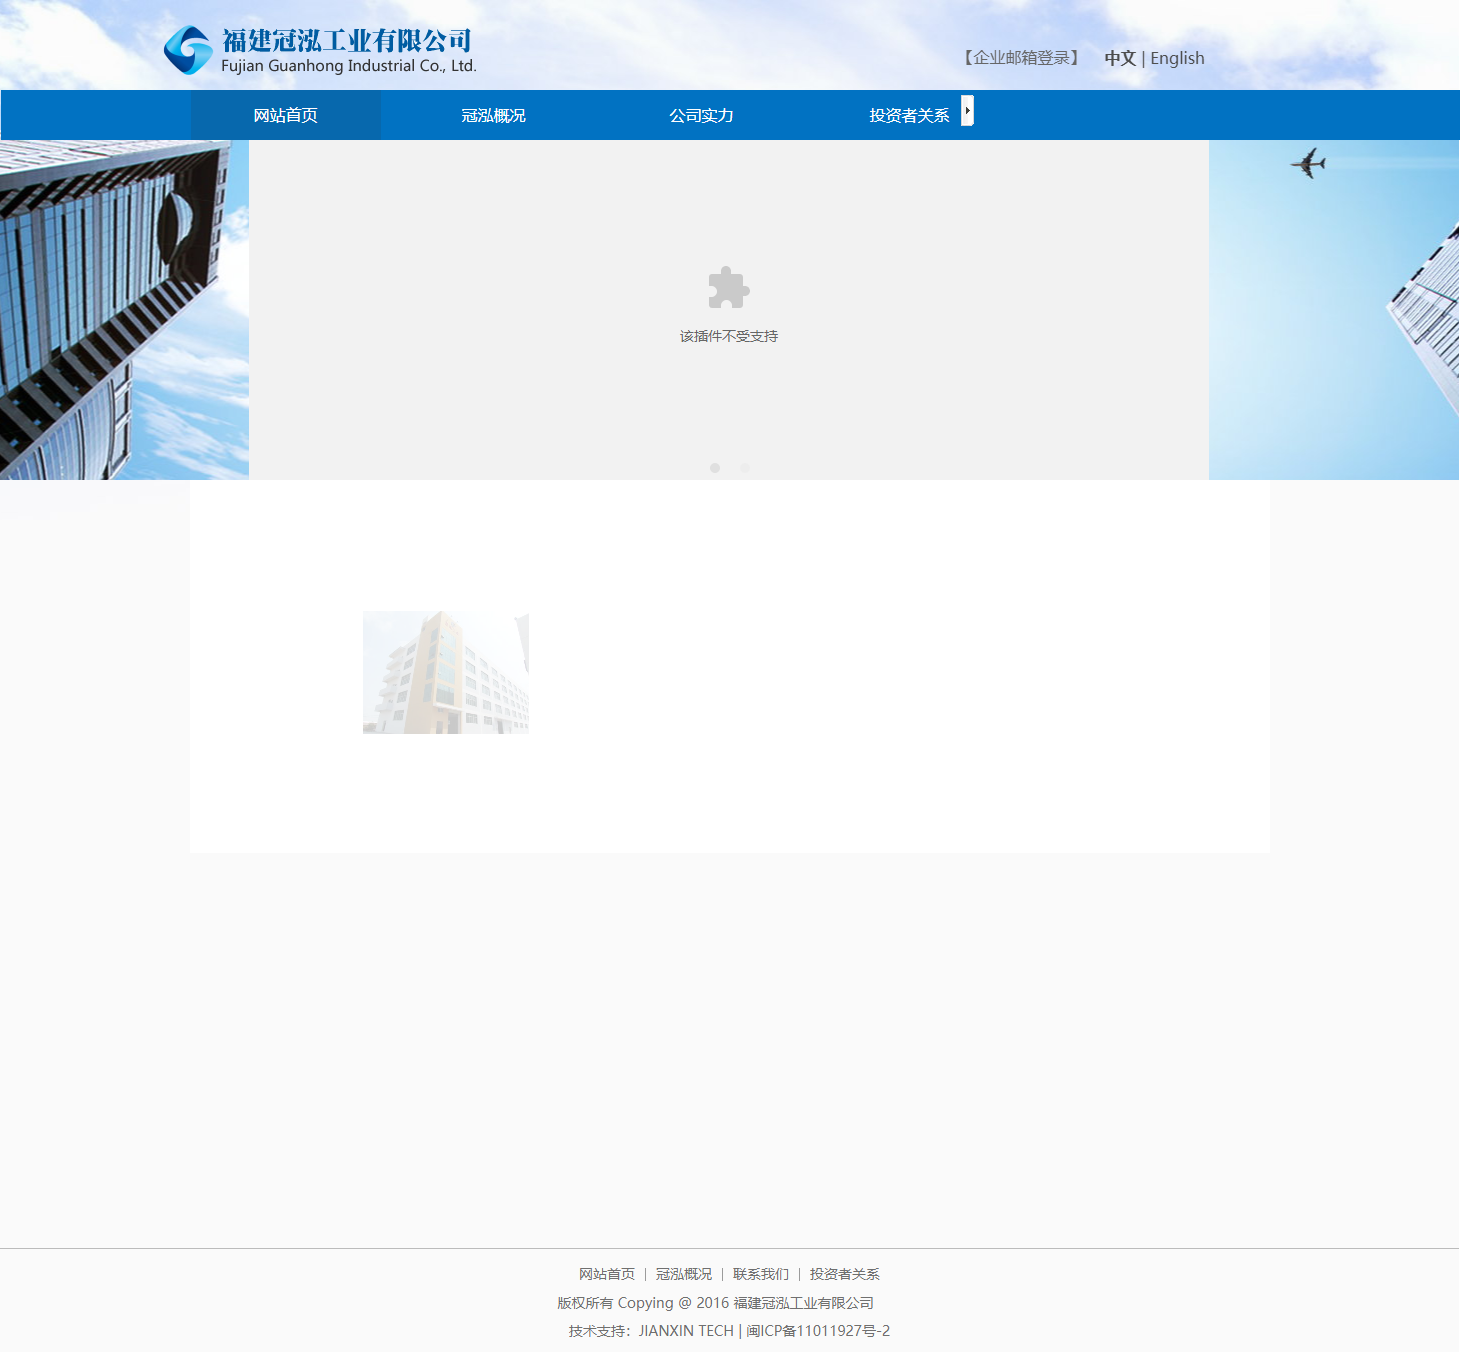Image resolution: width=1460 pixels, height=1352 pixels.
Task: Click the factory building thumbnail image
Action: coord(446,673)
